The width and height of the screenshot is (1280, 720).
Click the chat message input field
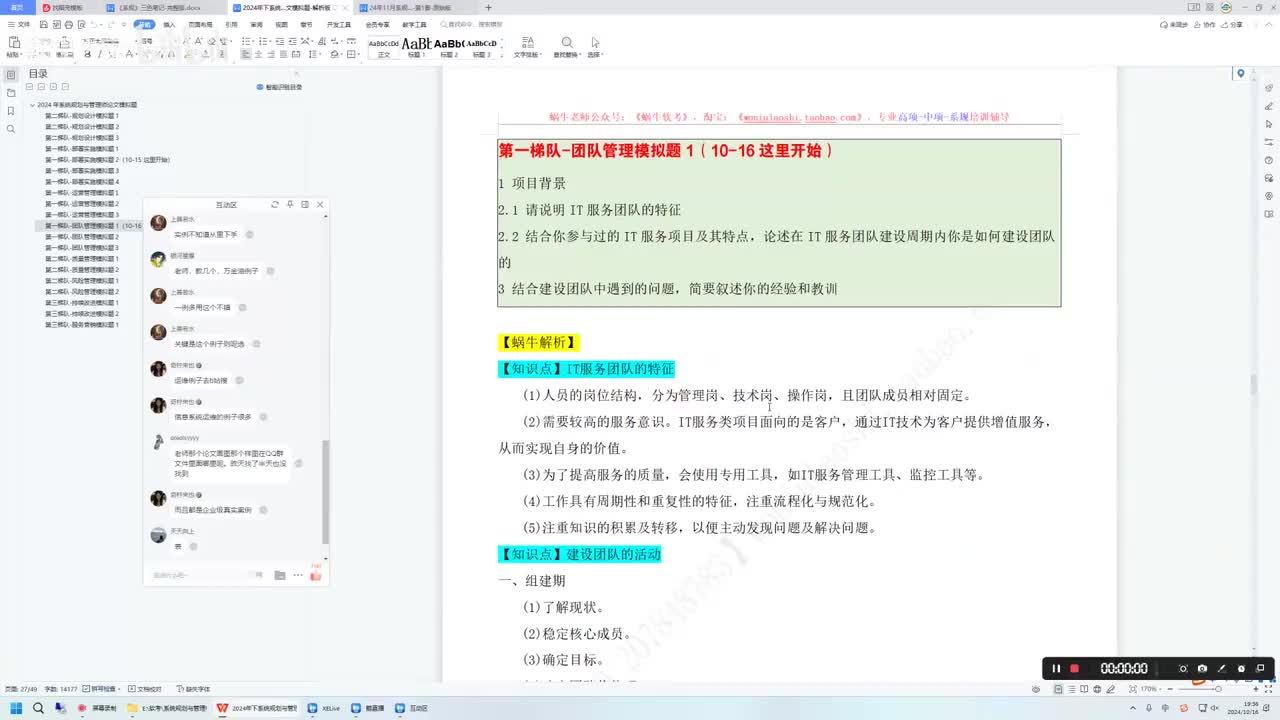click(205, 575)
